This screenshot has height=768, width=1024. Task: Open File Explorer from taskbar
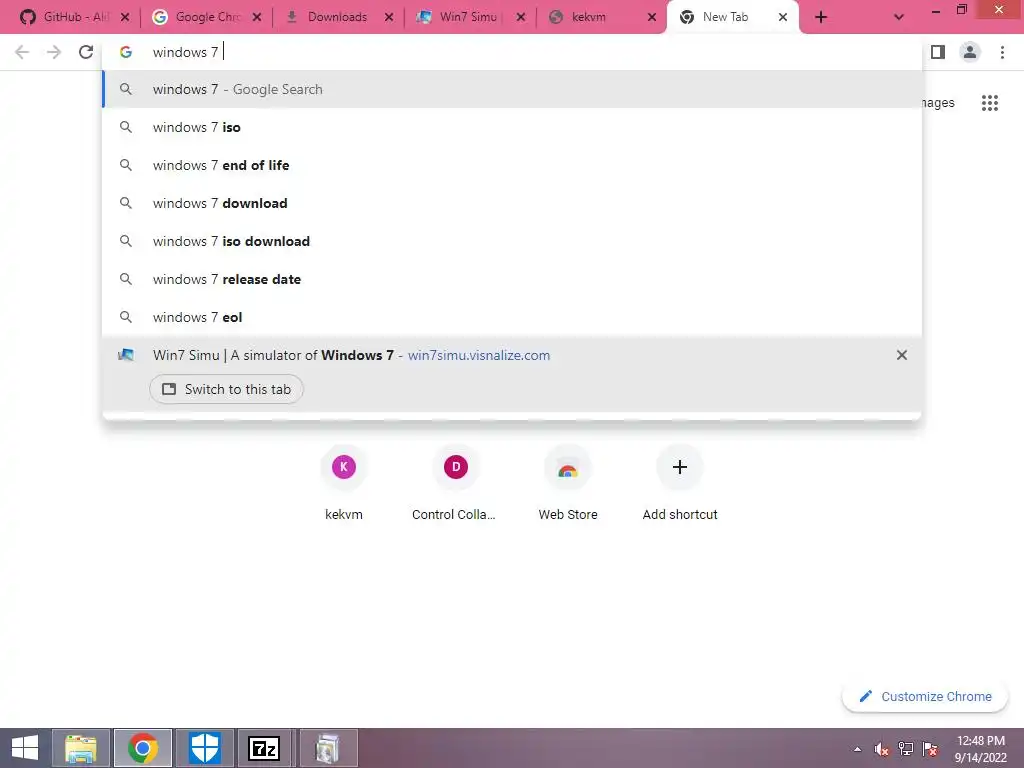(80, 748)
